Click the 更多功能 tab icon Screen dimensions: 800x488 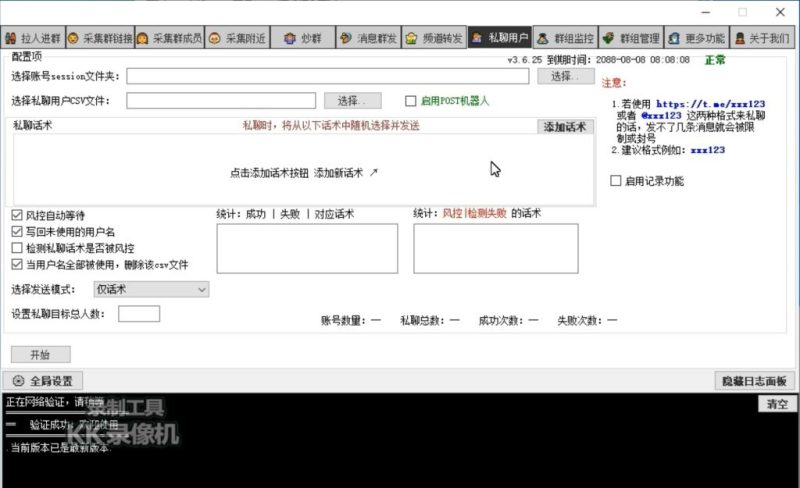pyautogui.click(x=674, y=38)
